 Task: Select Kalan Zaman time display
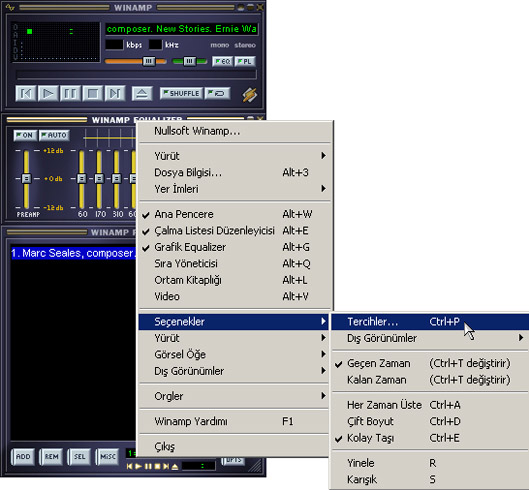tap(430, 380)
